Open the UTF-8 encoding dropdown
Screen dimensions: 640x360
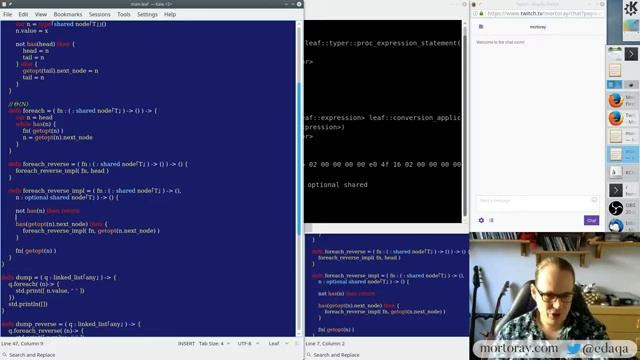click(x=248, y=344)
